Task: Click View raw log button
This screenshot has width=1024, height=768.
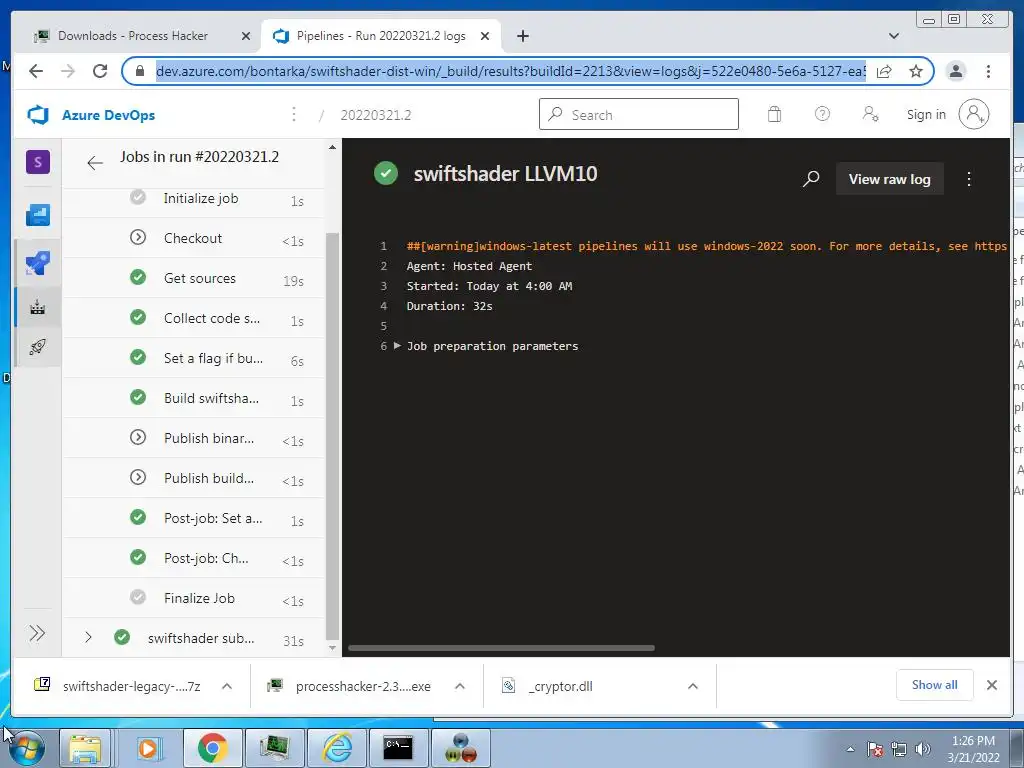Action: [x=889, y=179]
